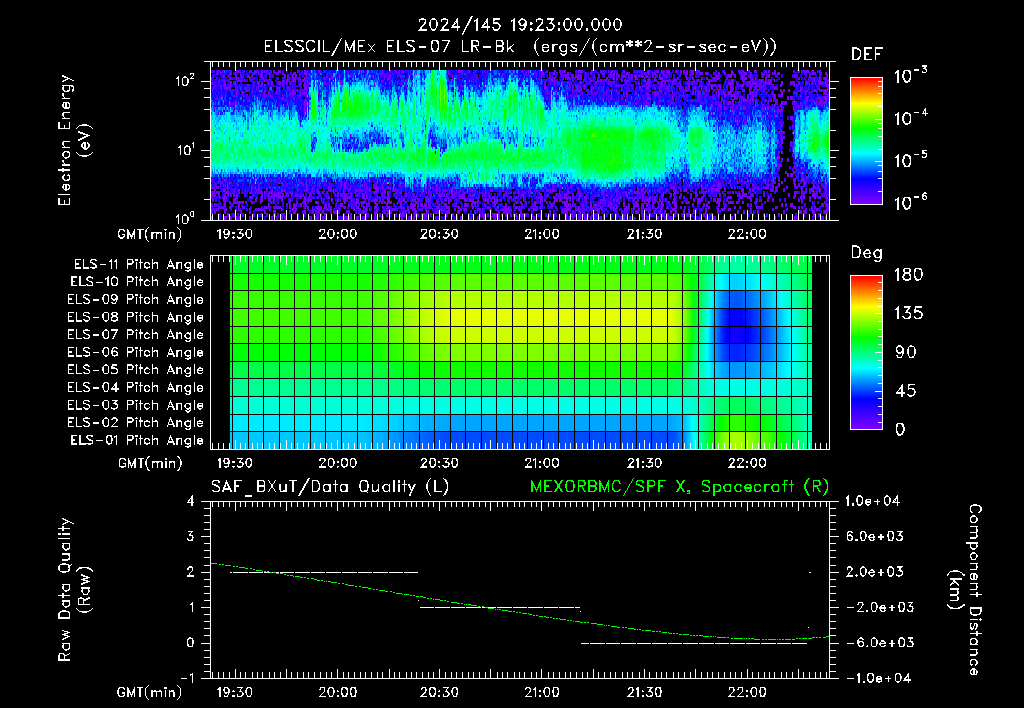The height and width of the screenshot is (708, 1024).
Task: Click the 10^2 tick on electron energy axis
Action: (185, 81)
